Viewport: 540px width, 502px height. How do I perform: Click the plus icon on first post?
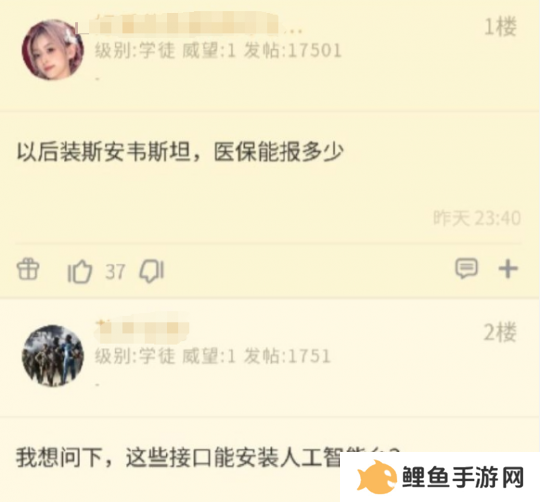508,269
